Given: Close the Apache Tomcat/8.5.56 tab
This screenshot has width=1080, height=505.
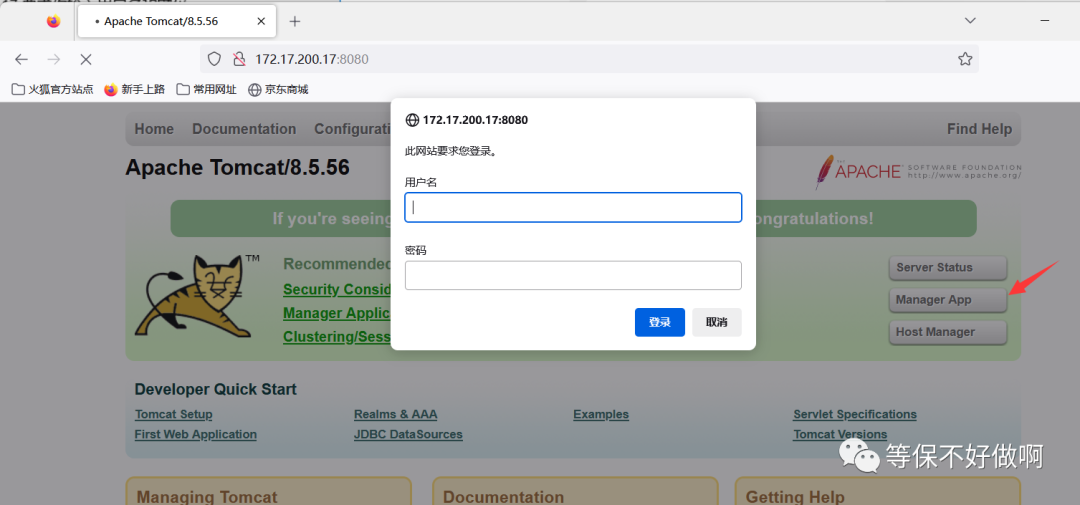Looking at the screenshot, I should click(x=261, y=21).
